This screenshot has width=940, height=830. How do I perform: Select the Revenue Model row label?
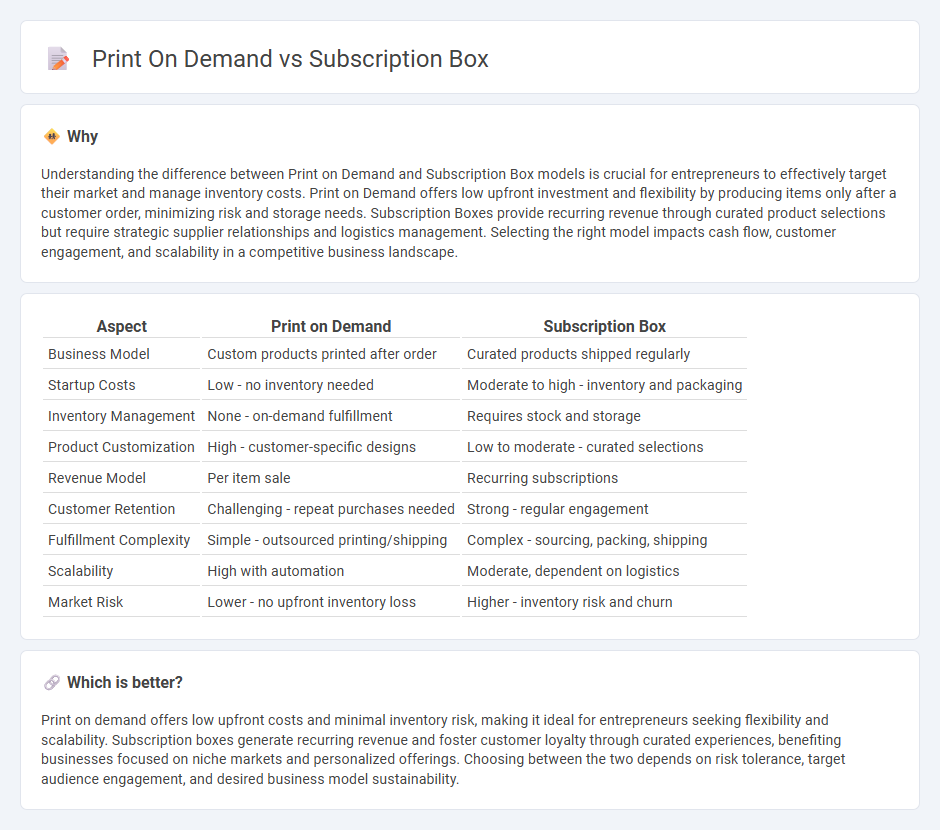coord(97,478)
